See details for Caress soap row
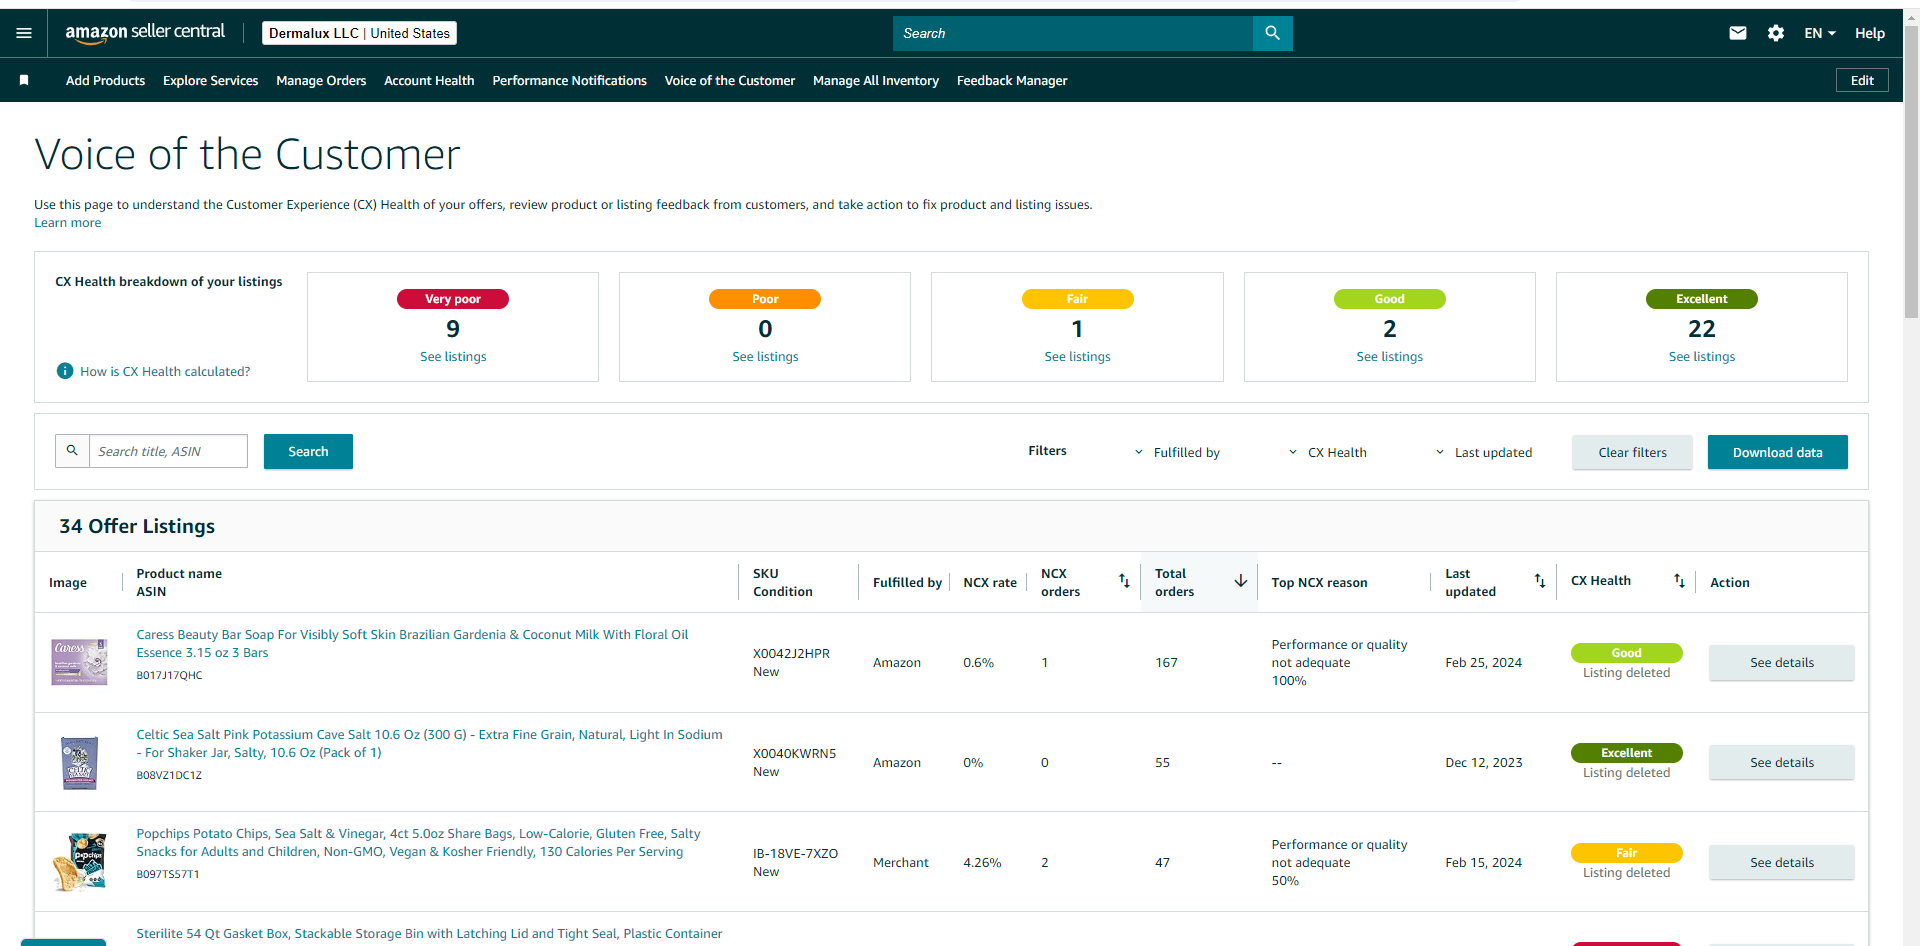This screenshot has height=946, width=1920. click(x=1781, y=662)
